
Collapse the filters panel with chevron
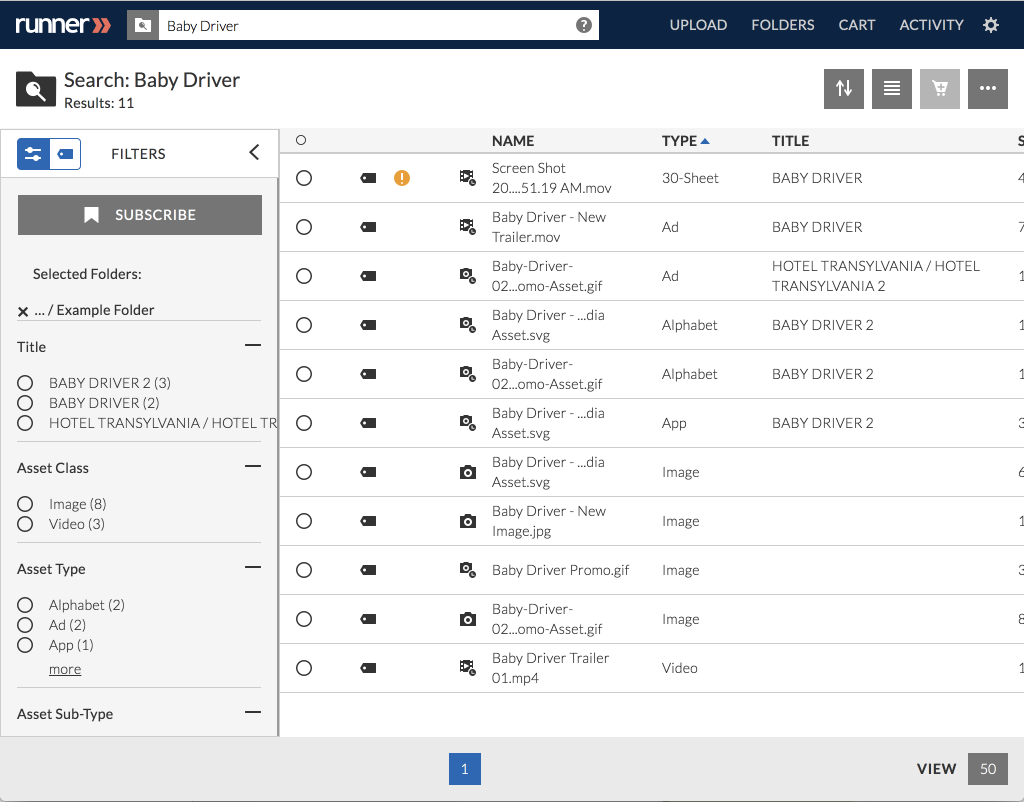tap(254, 153)
